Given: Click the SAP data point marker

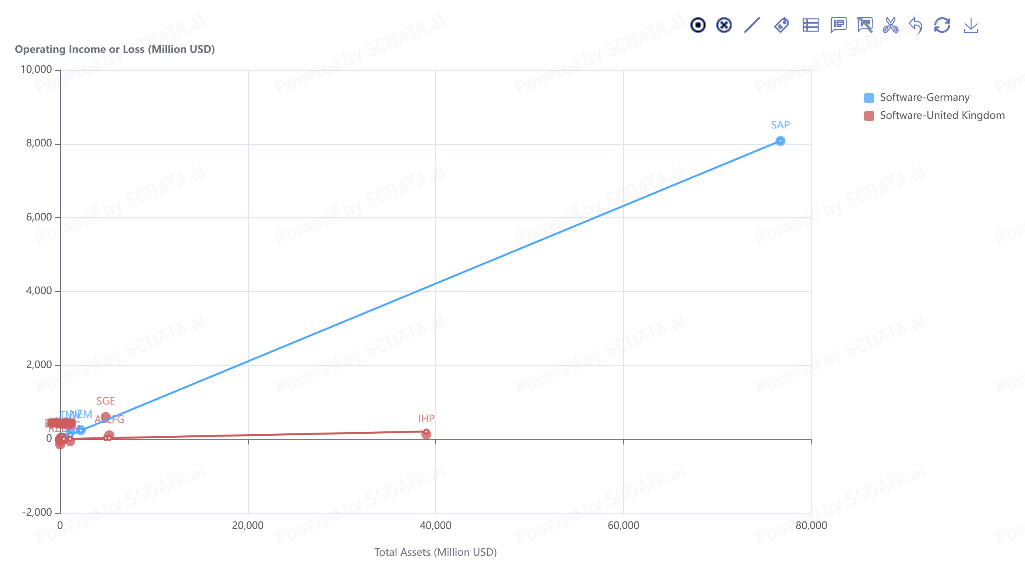Looking at the screenshot, I should pos(780,141).
